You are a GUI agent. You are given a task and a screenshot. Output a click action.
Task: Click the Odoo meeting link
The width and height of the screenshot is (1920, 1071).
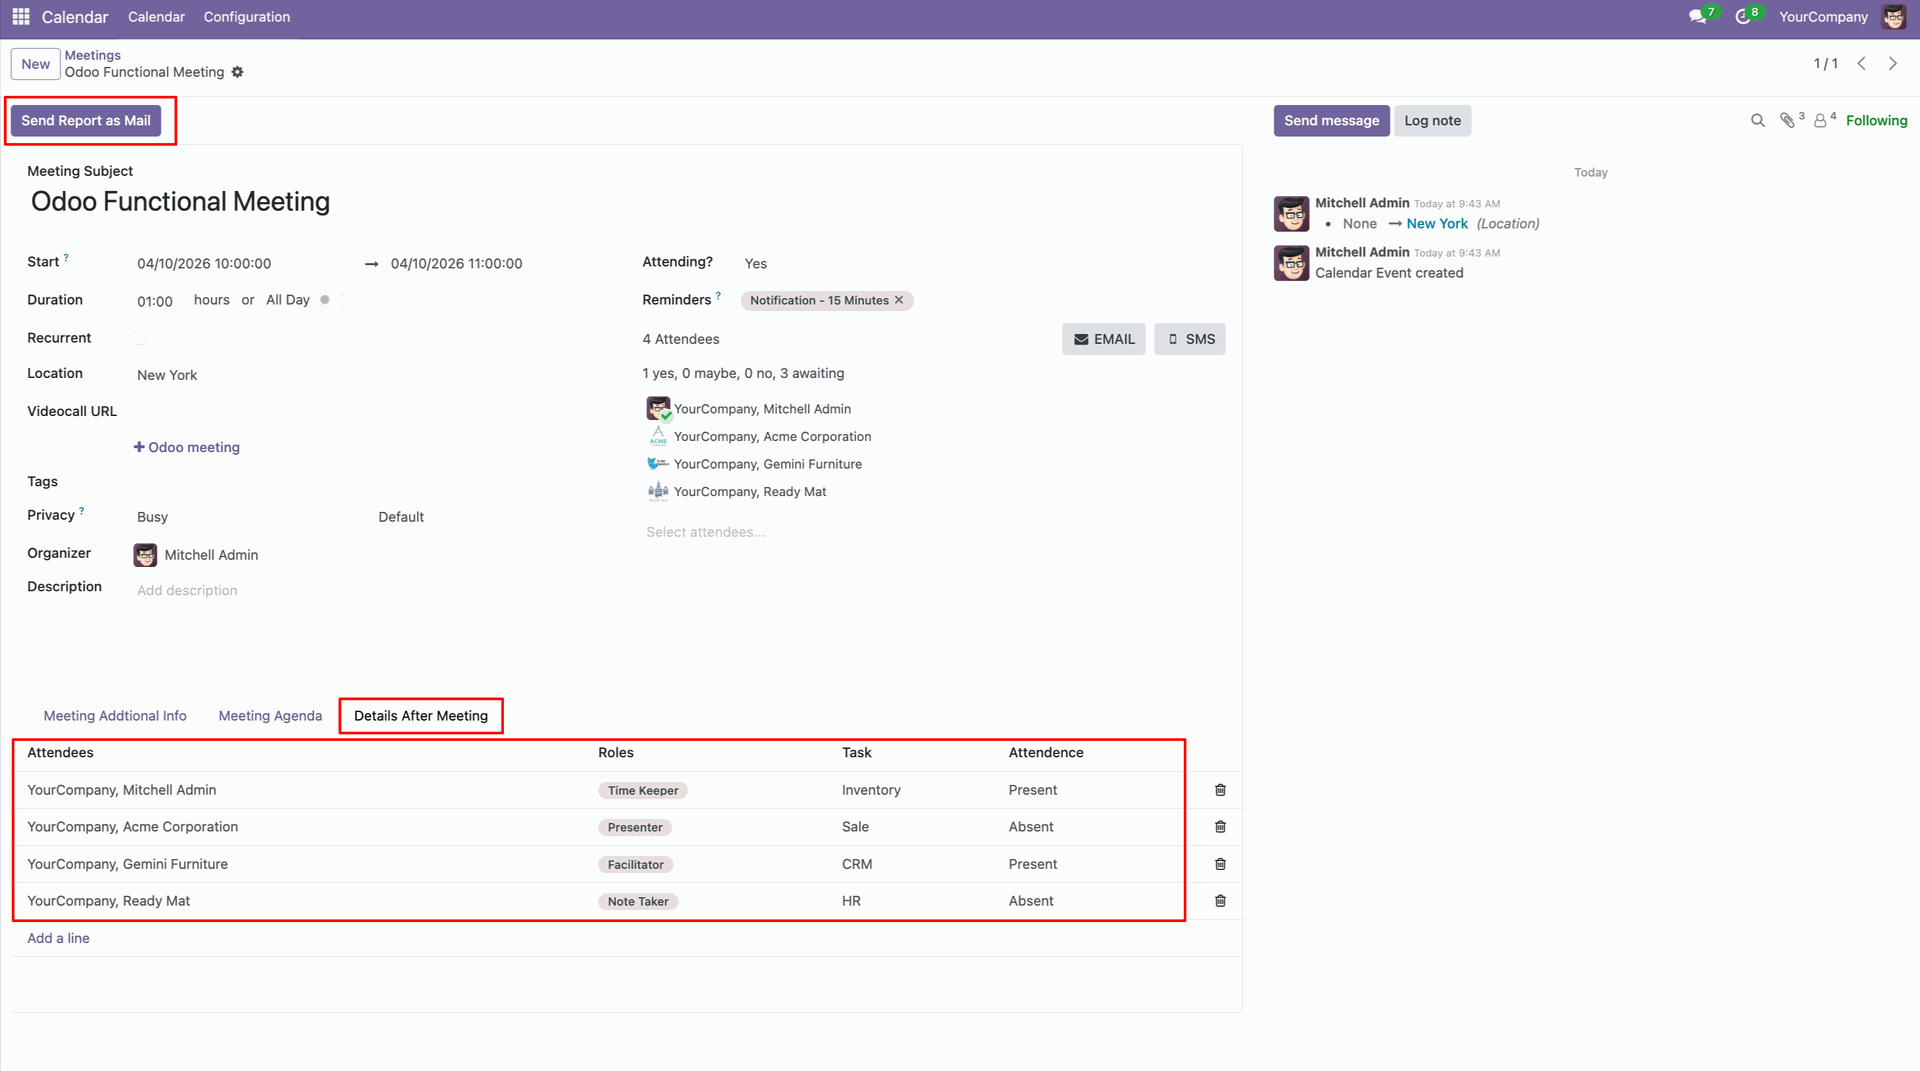[x=187, y=447]
